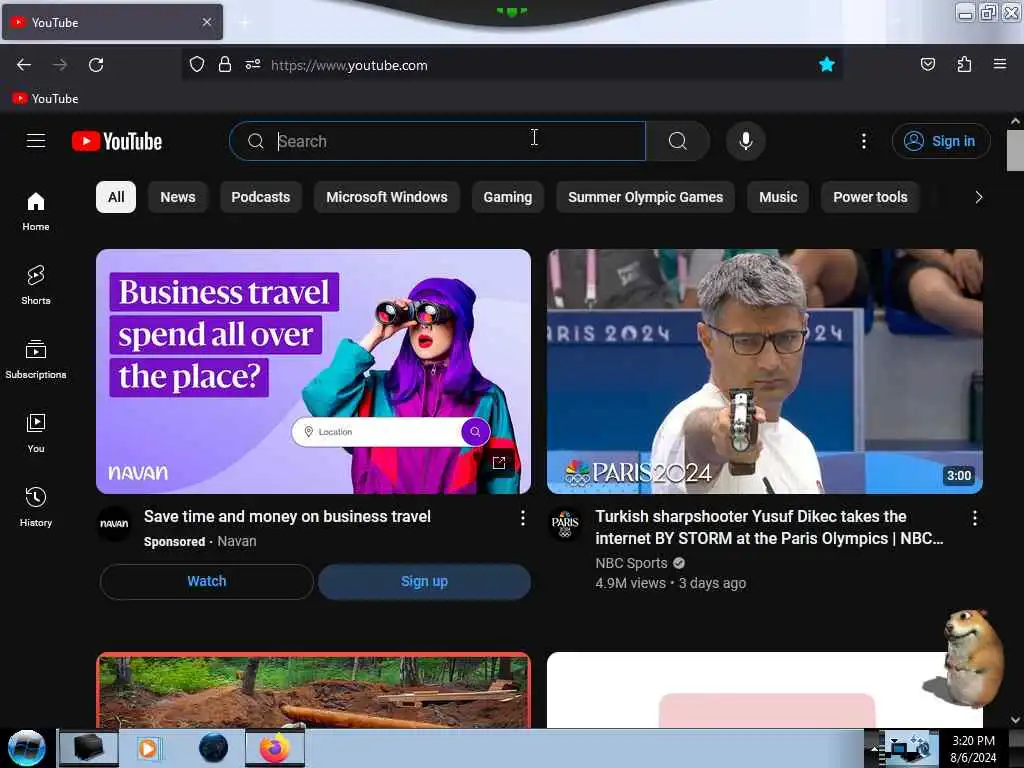
Task: Click the external link icon on ad thumbnail
Action: click(x=499, y=462)
